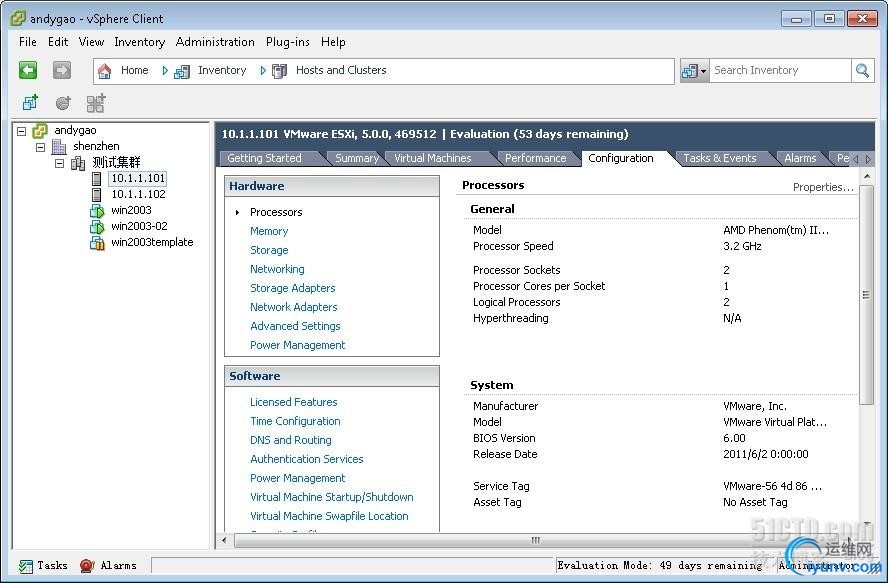
Task: Open the Storage hardware settings
Action: 269,250
